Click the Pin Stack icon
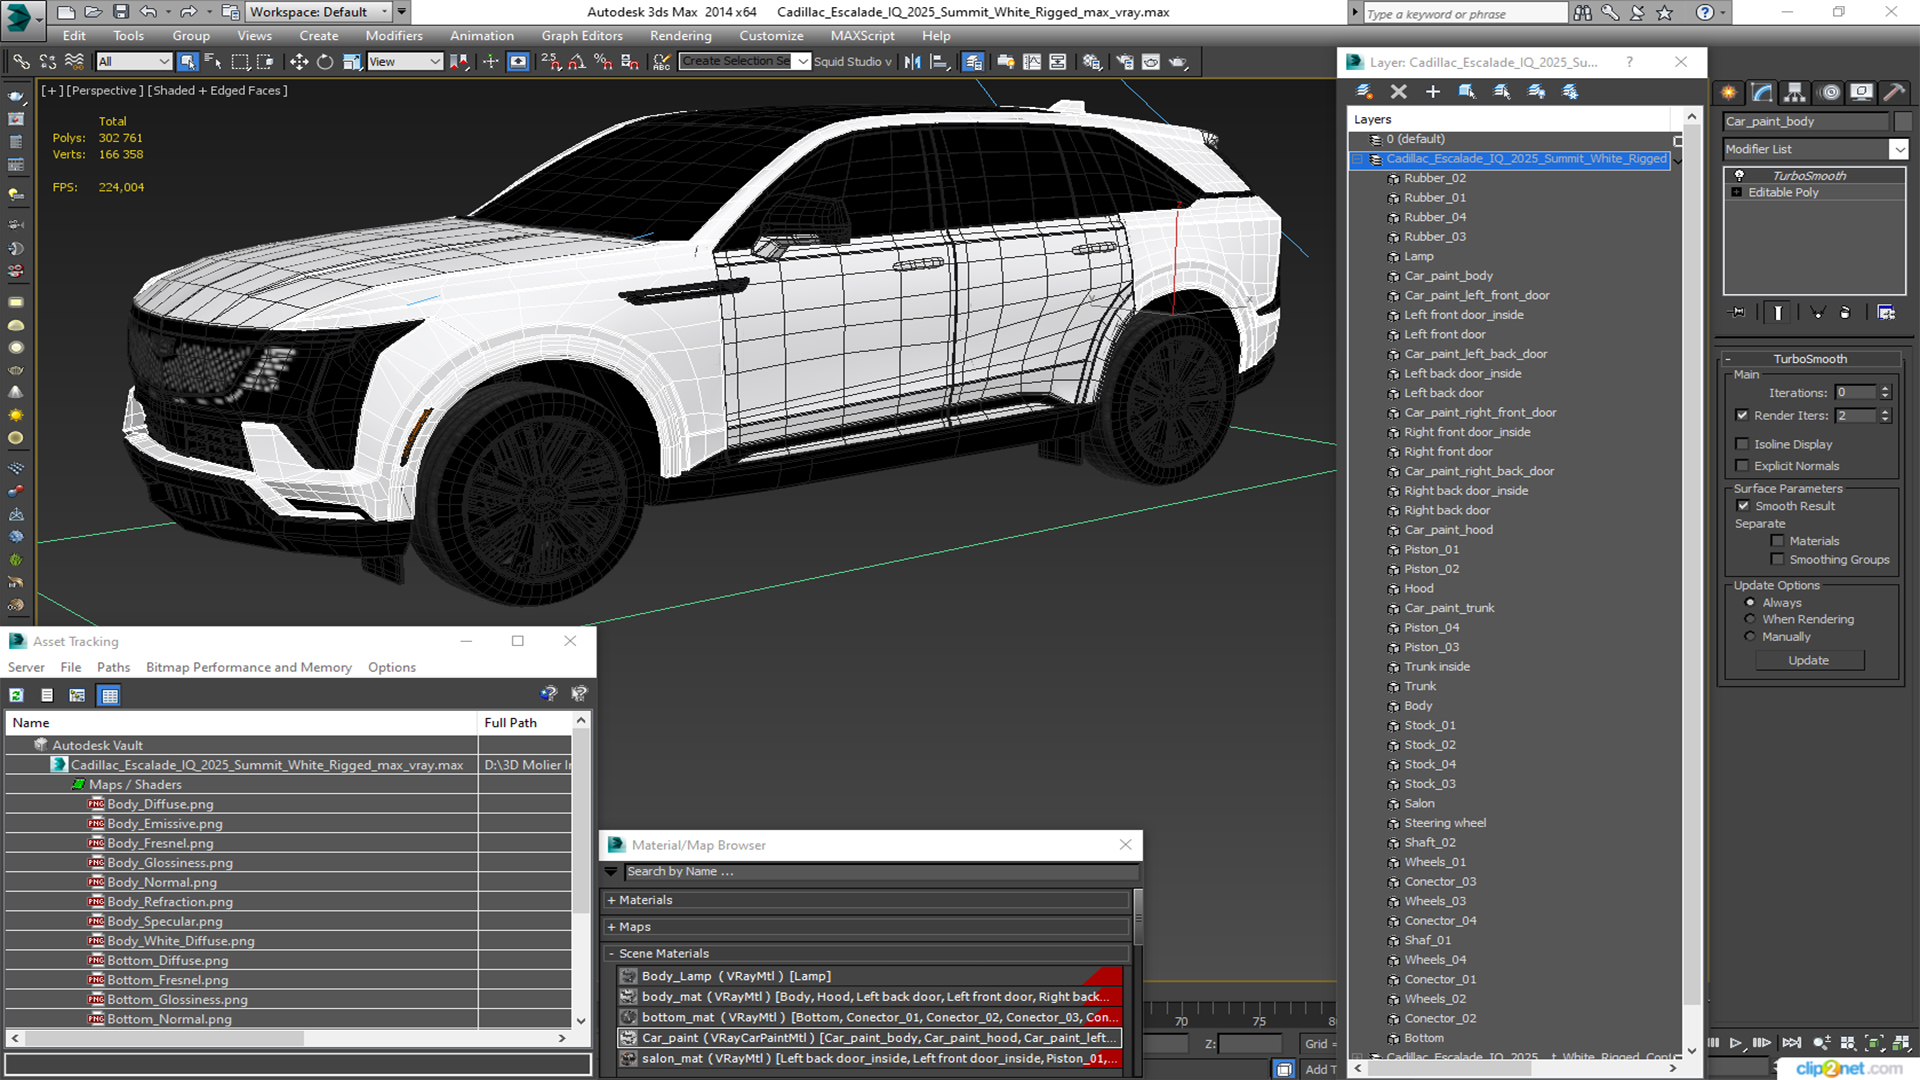This screenshot has height=1080, width=1920. click(x=1738, y=313)
